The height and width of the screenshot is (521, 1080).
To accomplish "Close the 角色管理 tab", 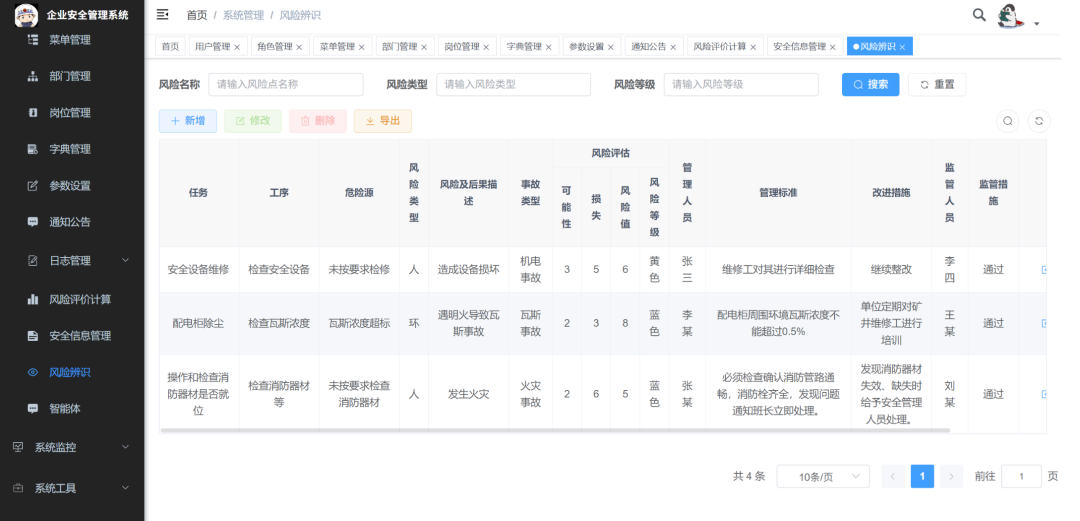I will click(299, 48).
